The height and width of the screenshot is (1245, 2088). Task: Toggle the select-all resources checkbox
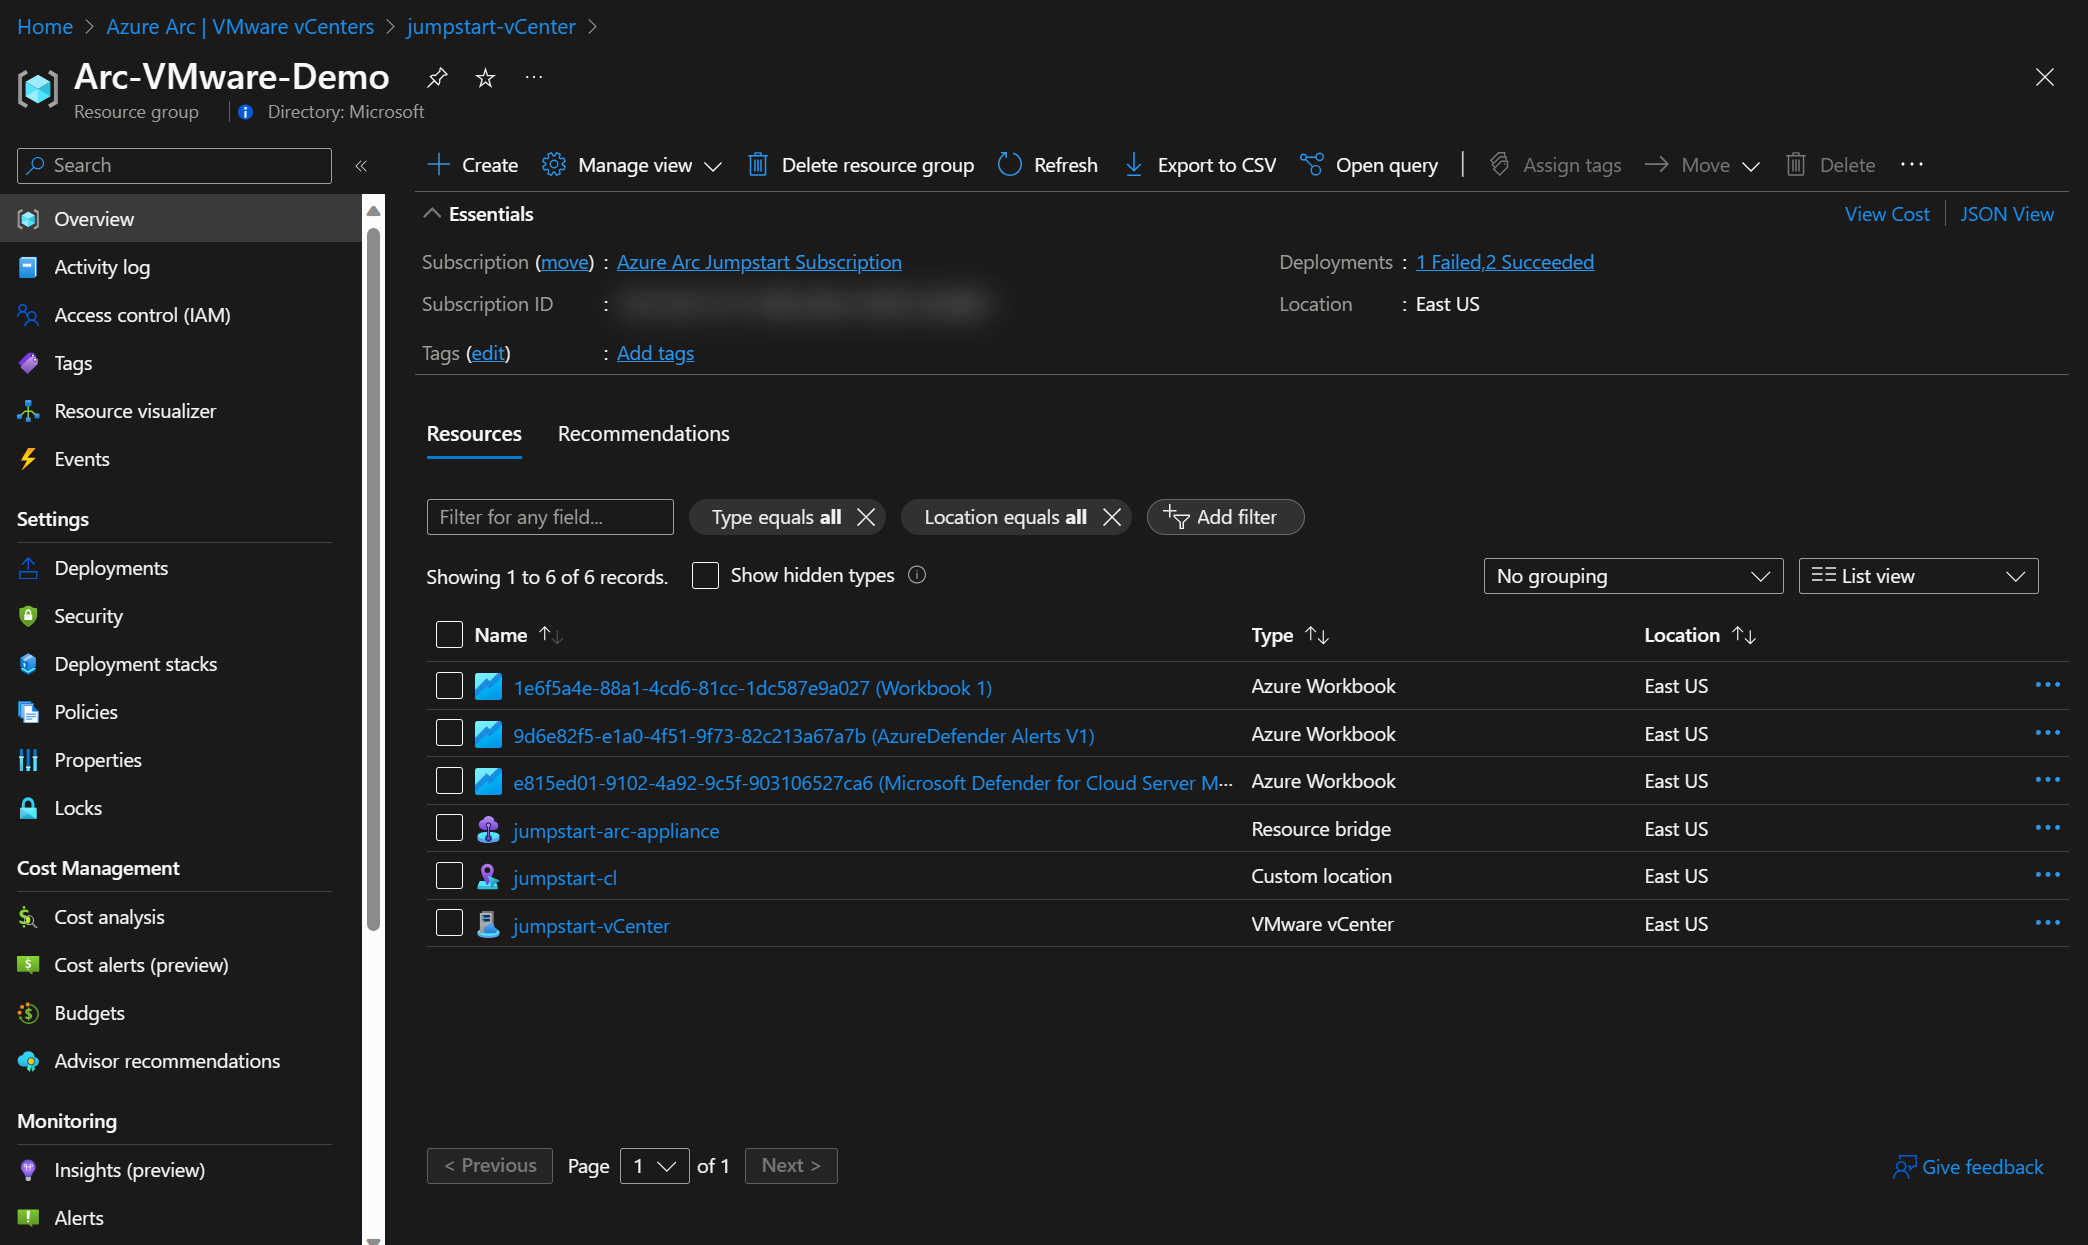(x=449, y=635)
